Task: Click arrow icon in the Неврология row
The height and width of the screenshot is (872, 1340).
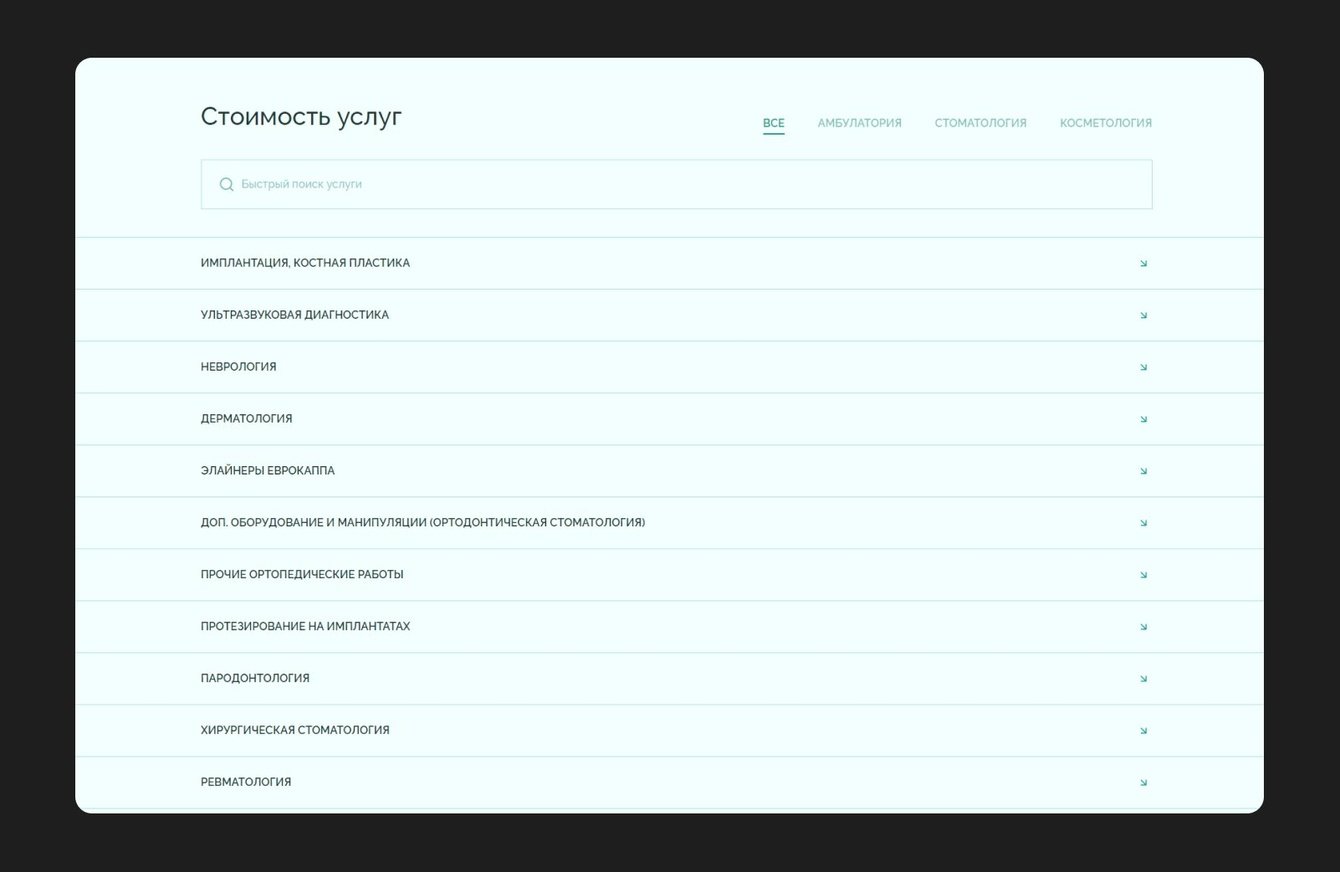Action: [x=1143, y=368]
